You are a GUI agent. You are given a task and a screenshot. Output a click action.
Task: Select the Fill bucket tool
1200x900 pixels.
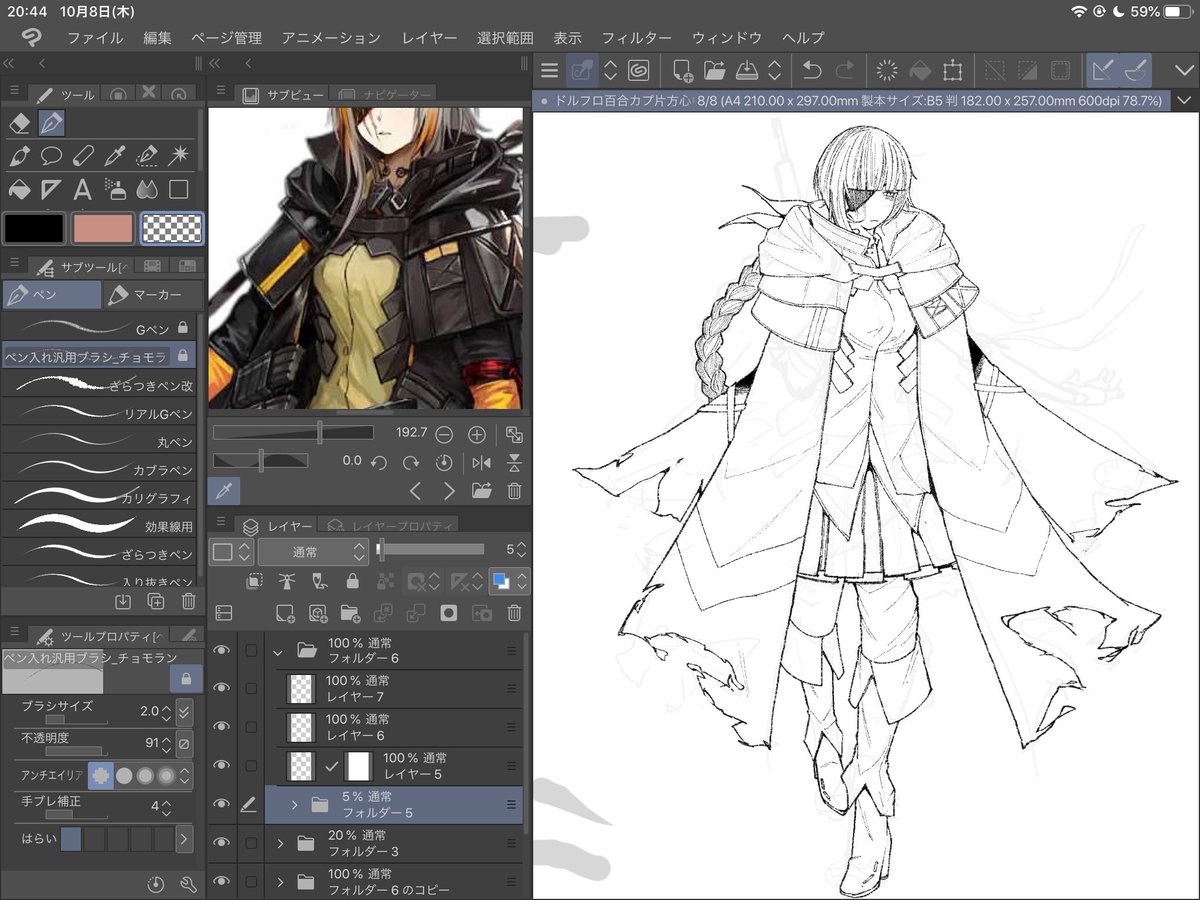tap(18, 189)
